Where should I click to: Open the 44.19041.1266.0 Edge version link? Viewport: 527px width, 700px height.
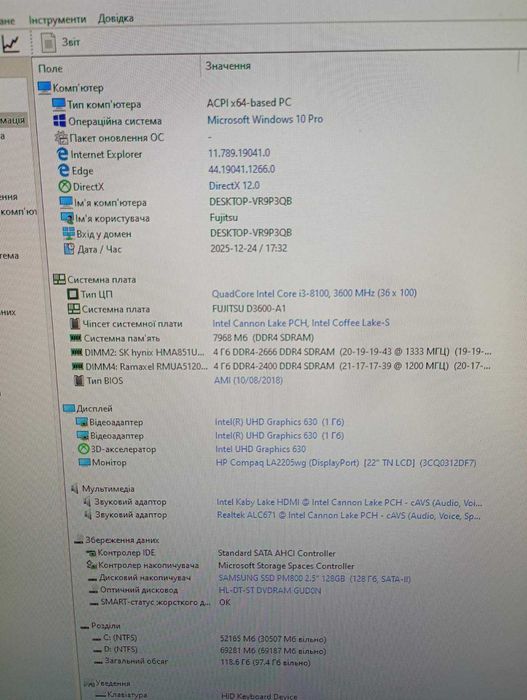point(242,169)
